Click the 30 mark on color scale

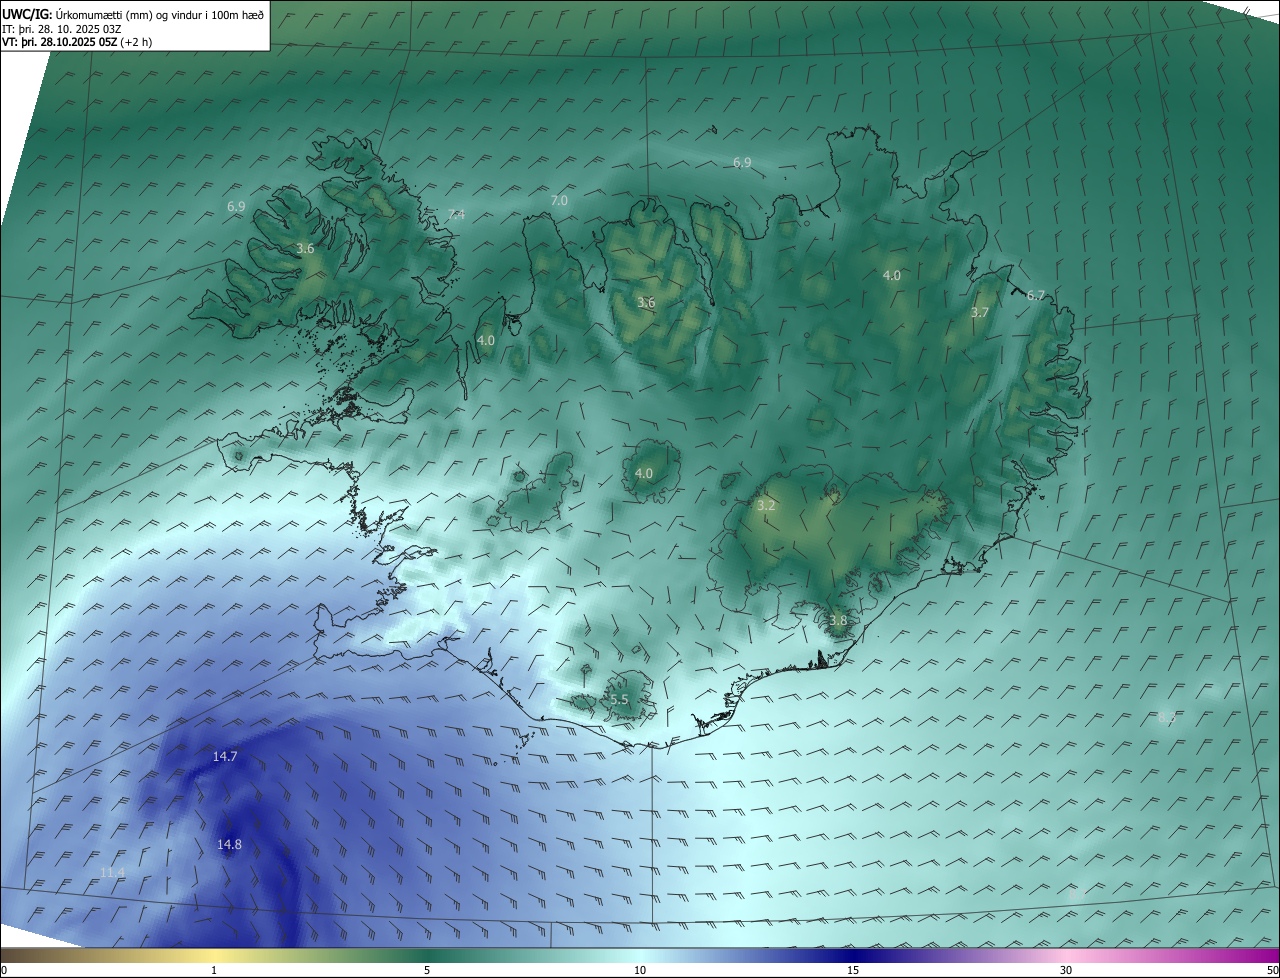tap(1066, 970)
